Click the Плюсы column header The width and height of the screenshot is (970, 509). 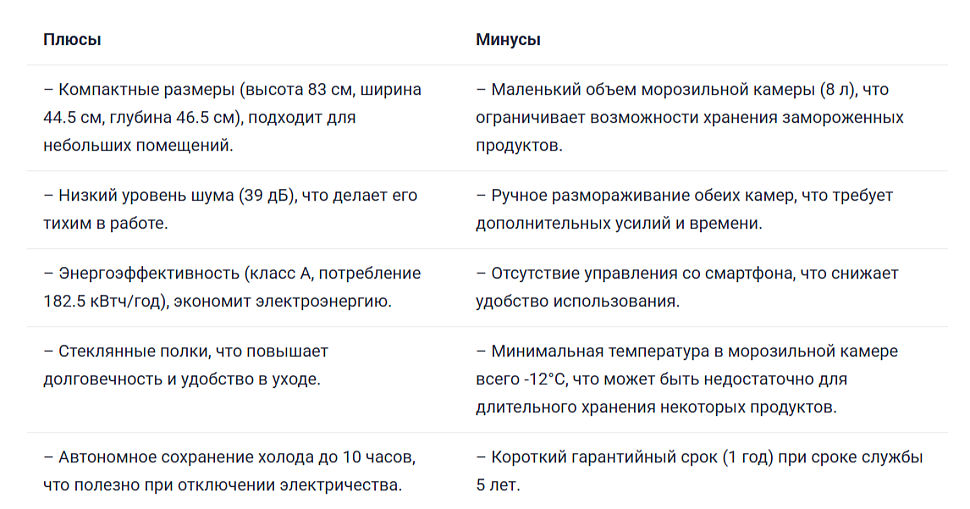pos(72,40)
